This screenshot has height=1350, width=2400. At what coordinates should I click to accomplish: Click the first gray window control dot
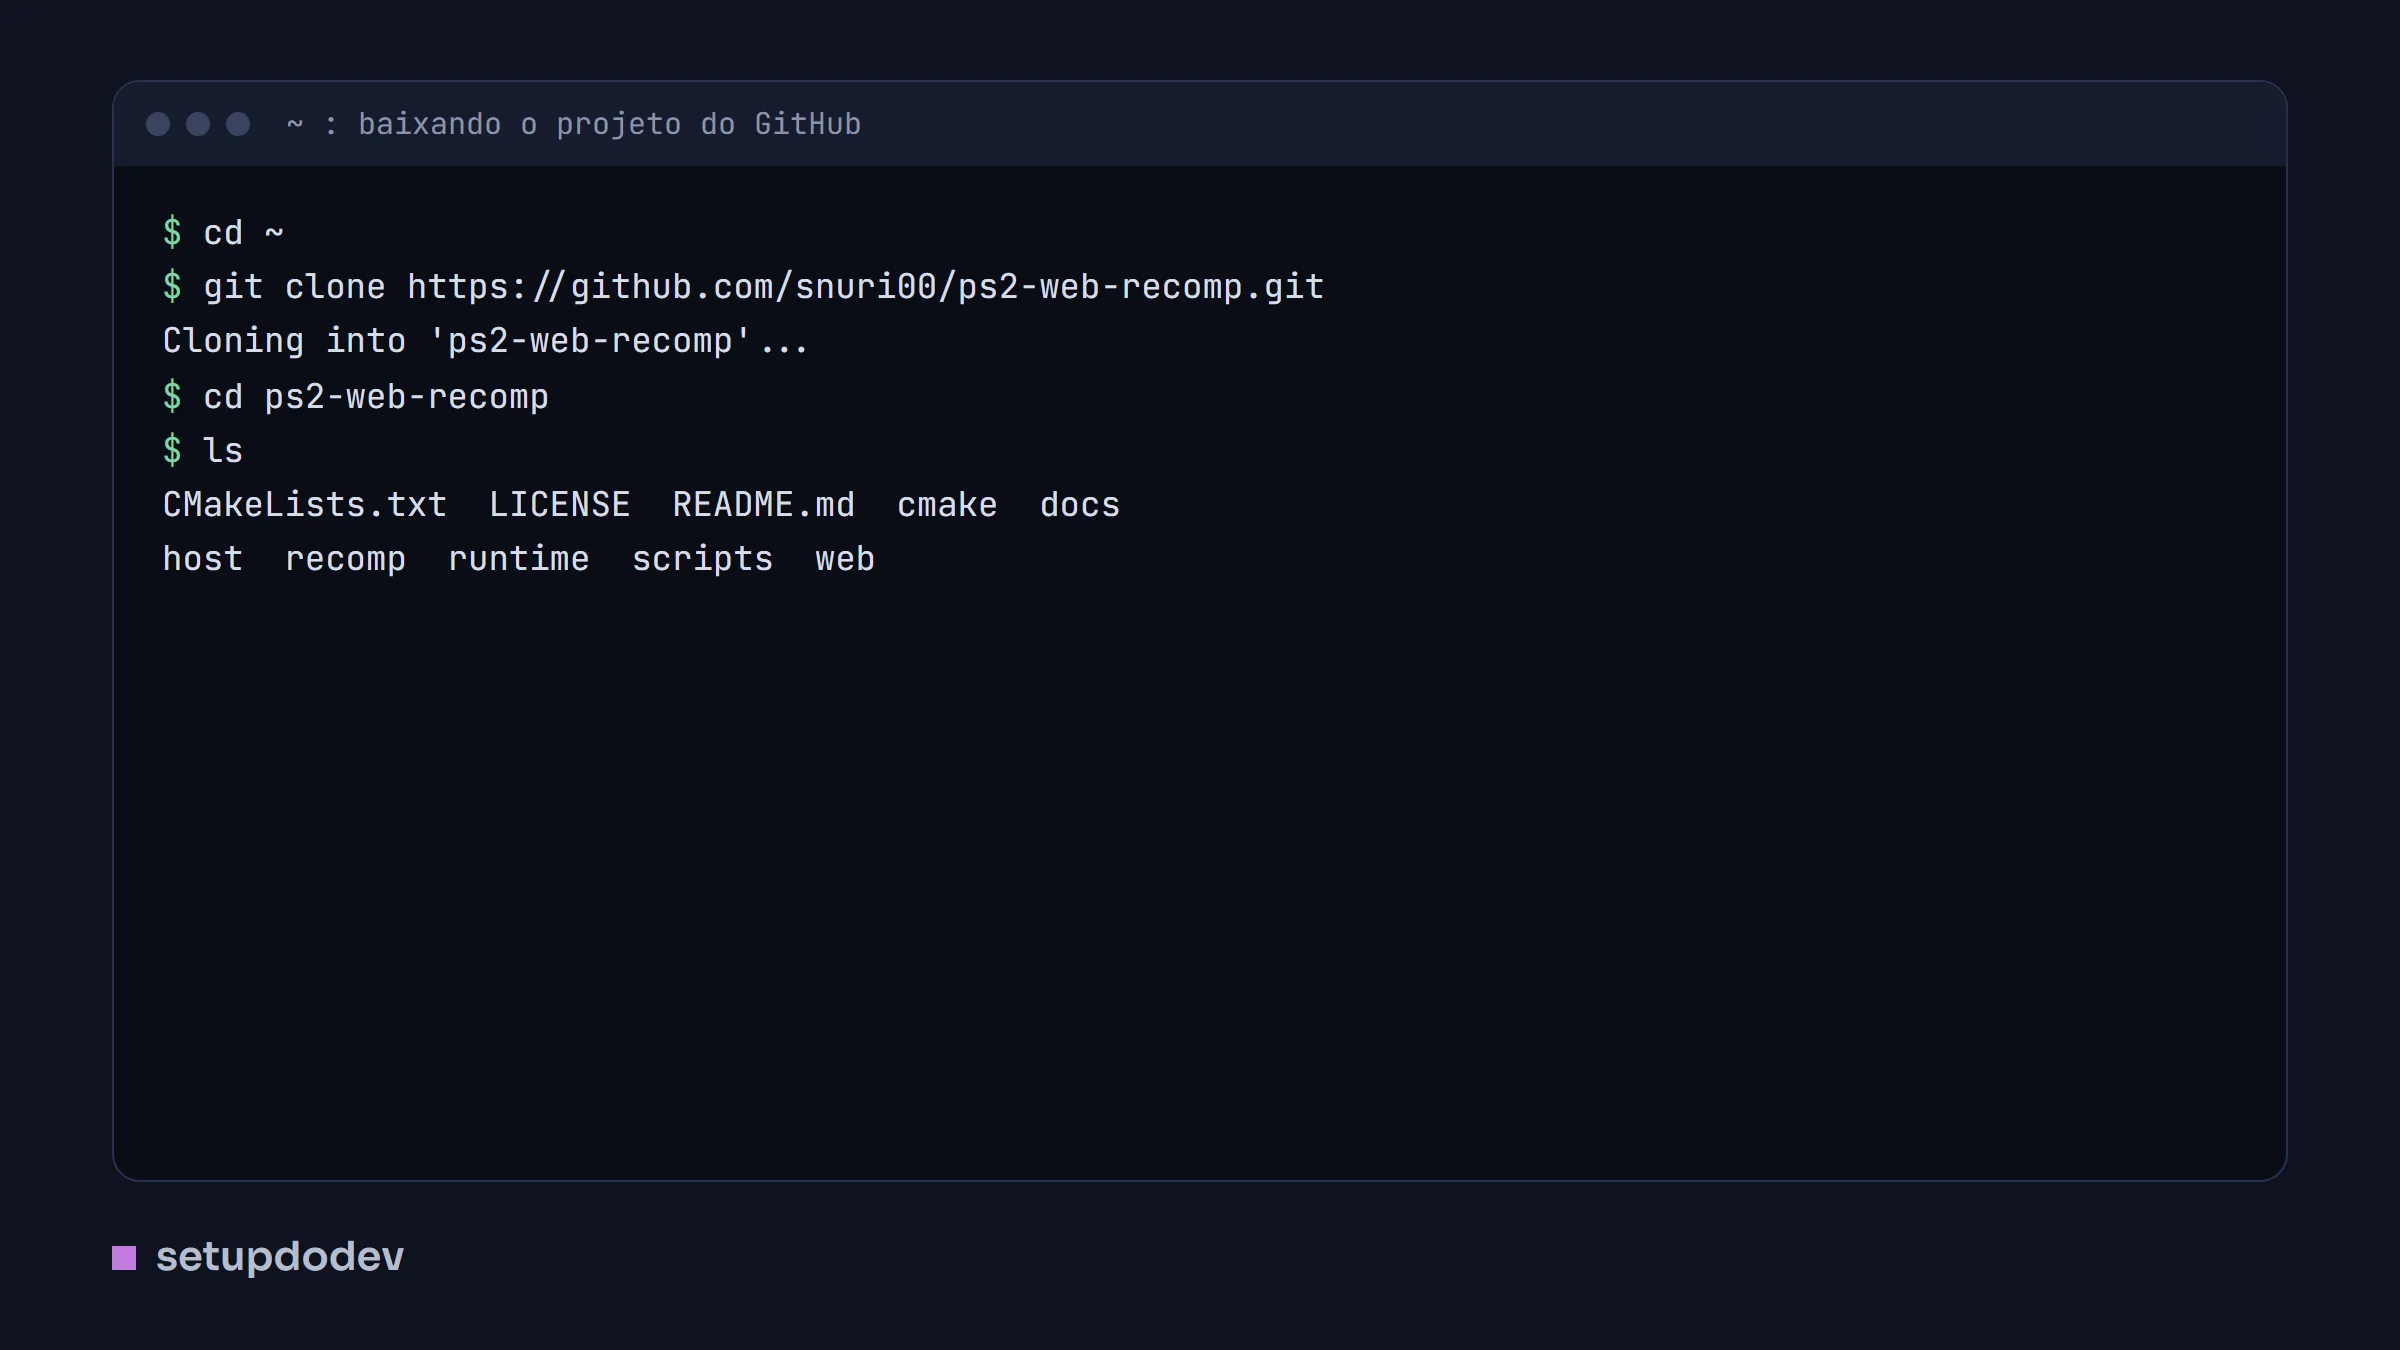point(158,124)
